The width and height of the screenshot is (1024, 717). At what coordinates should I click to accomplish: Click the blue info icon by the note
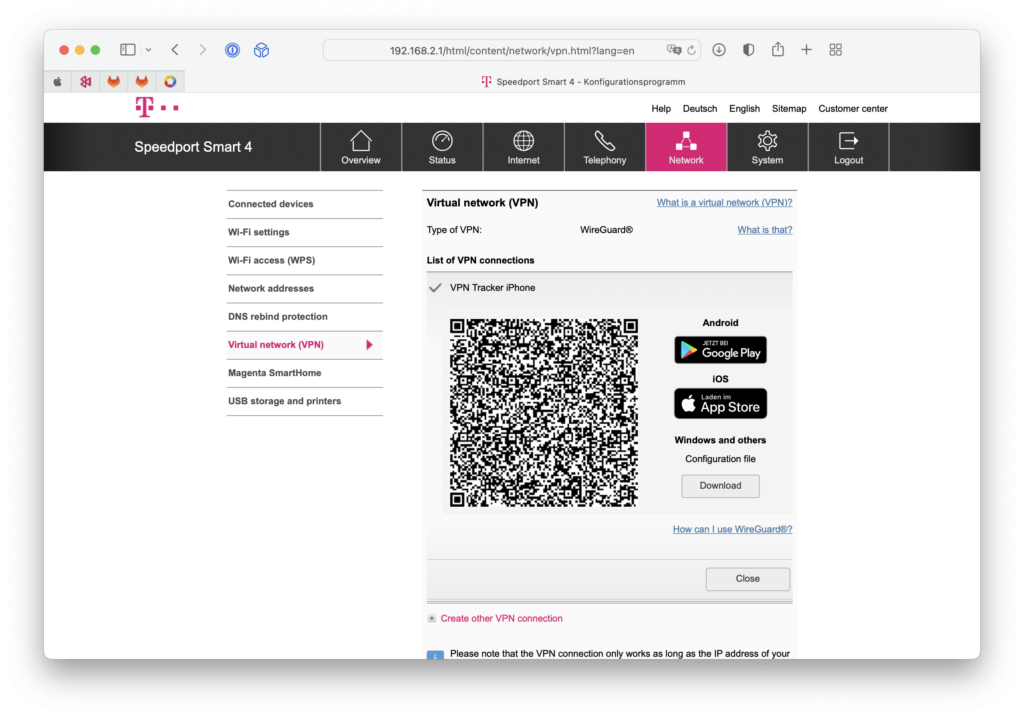pos(435,654)
